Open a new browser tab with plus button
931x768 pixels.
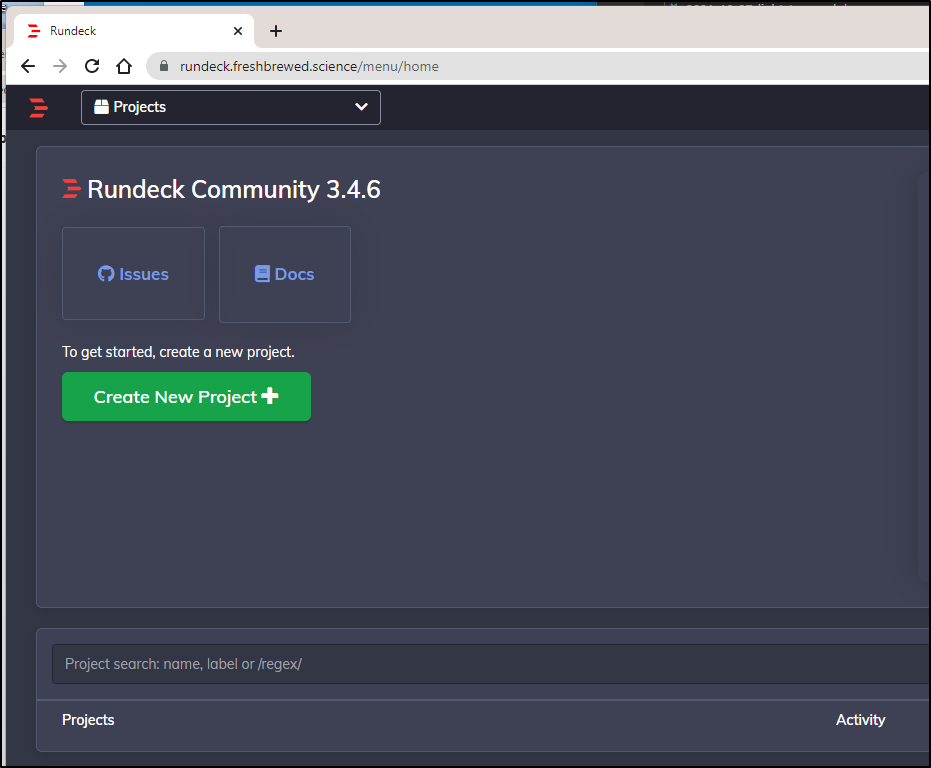click(276, 31)
